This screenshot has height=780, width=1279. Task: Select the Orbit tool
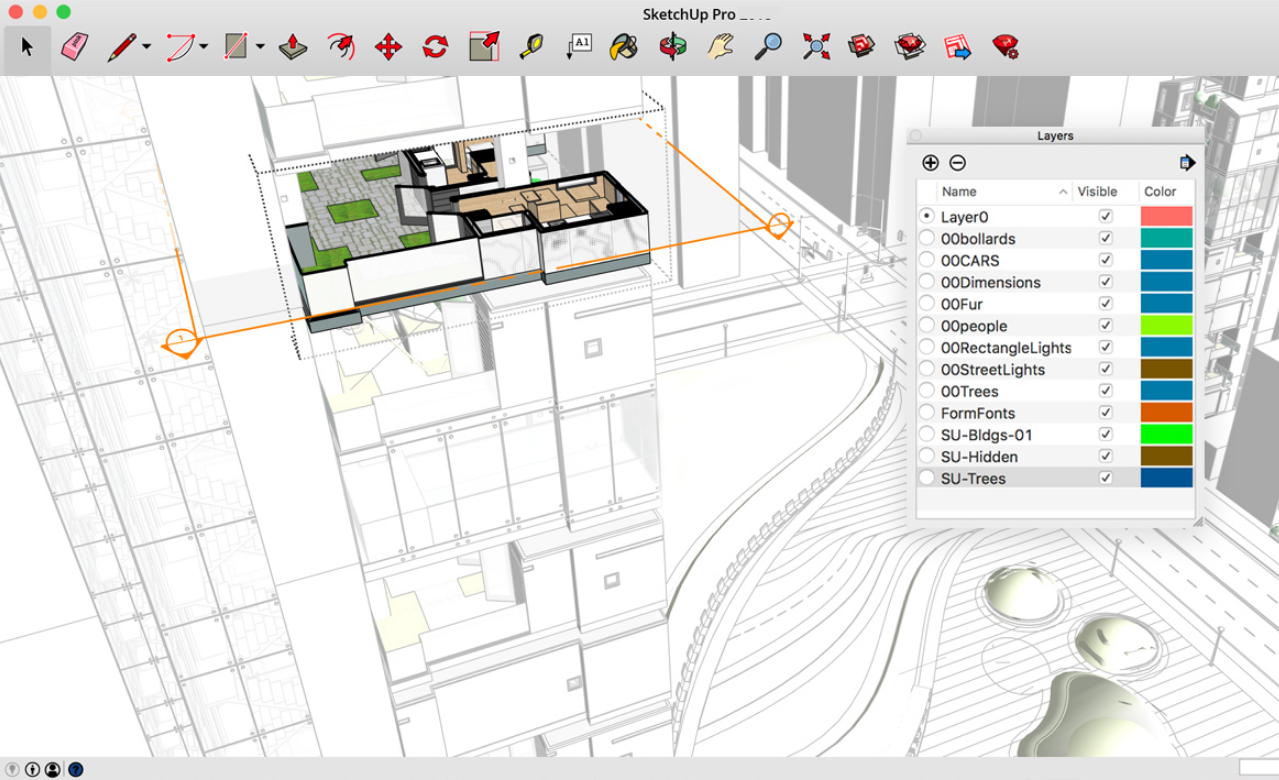(673, 47)
